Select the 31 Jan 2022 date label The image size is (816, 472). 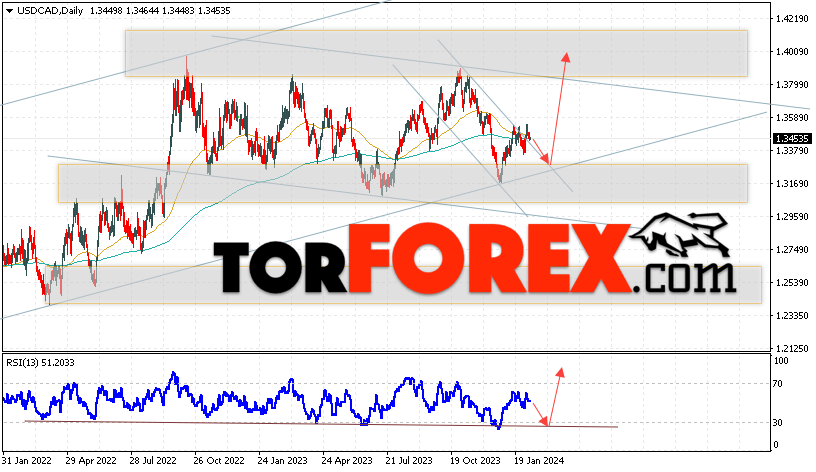click(x=27, y=461)
